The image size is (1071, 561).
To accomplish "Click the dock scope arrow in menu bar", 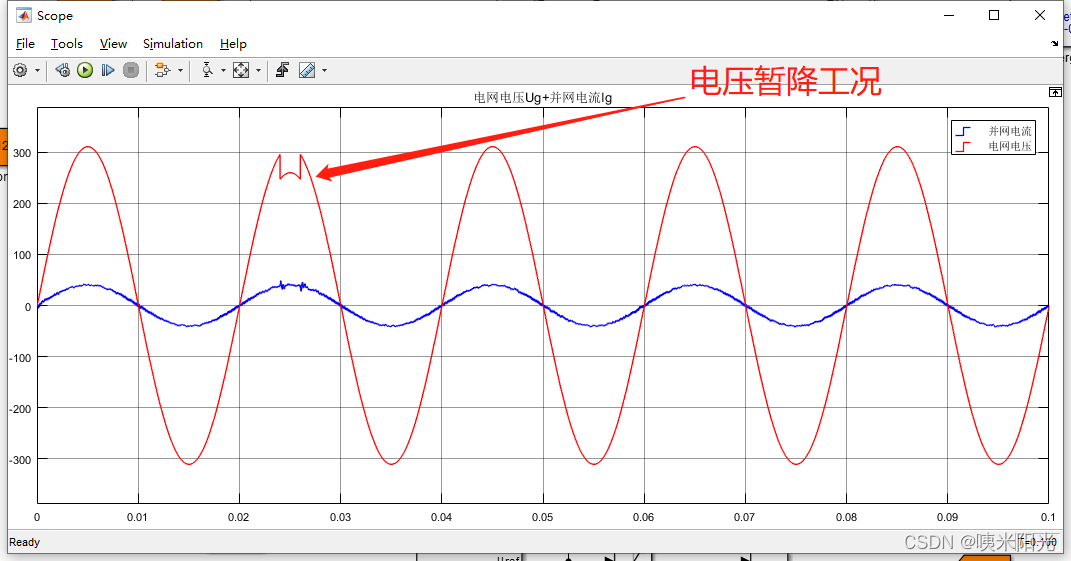I will coord(1055,43).
